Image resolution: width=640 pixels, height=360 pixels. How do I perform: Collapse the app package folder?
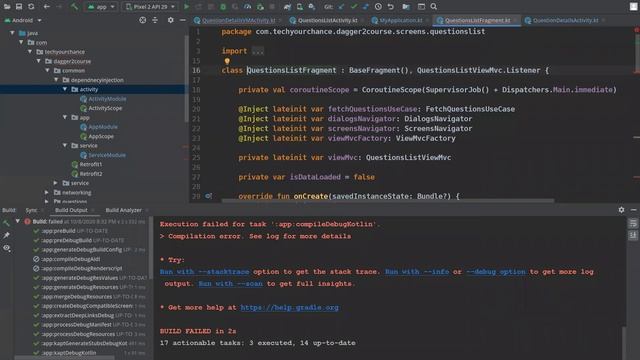65,117
